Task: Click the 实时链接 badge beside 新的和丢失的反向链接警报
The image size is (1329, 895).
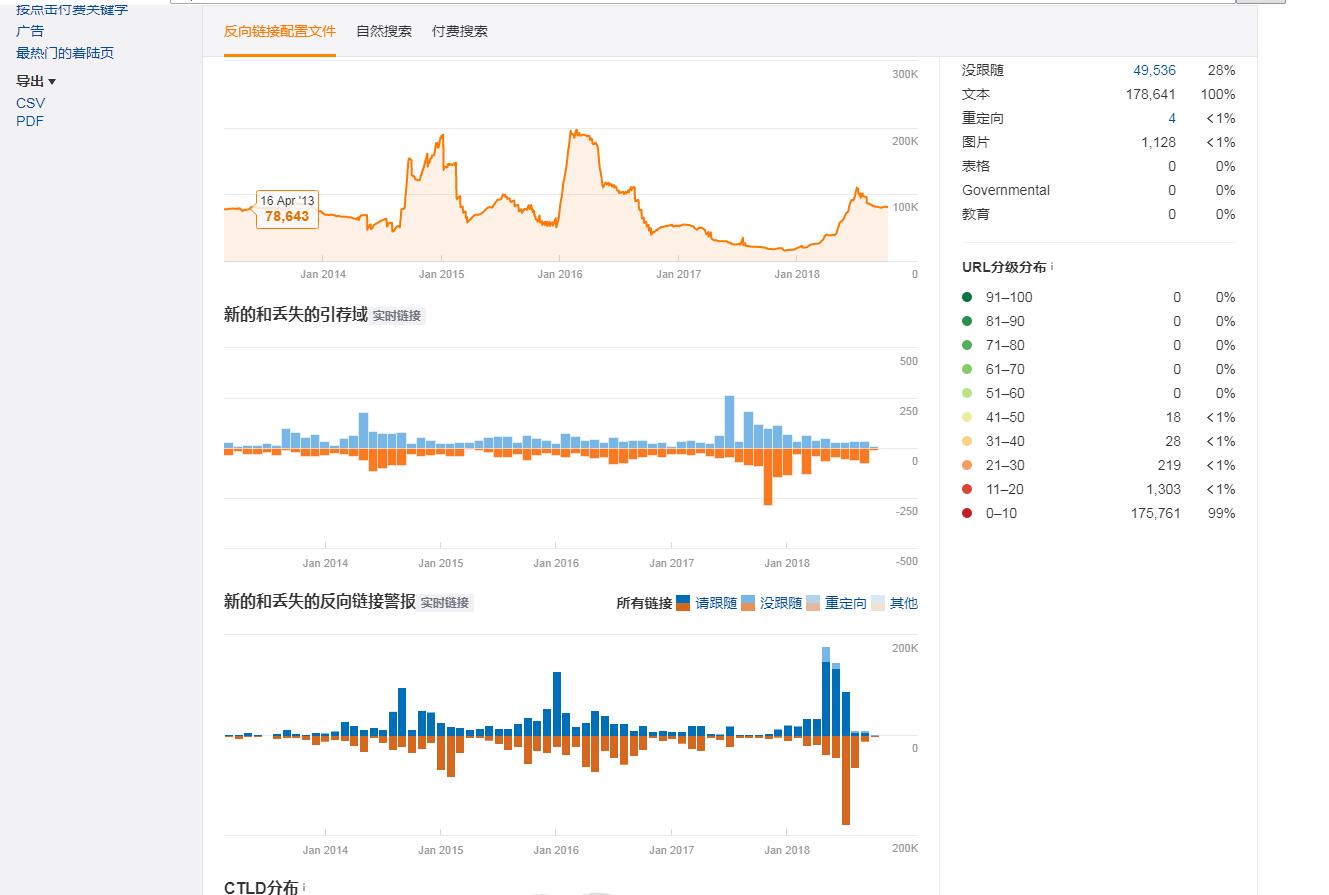Action: (x=444, y=603)
